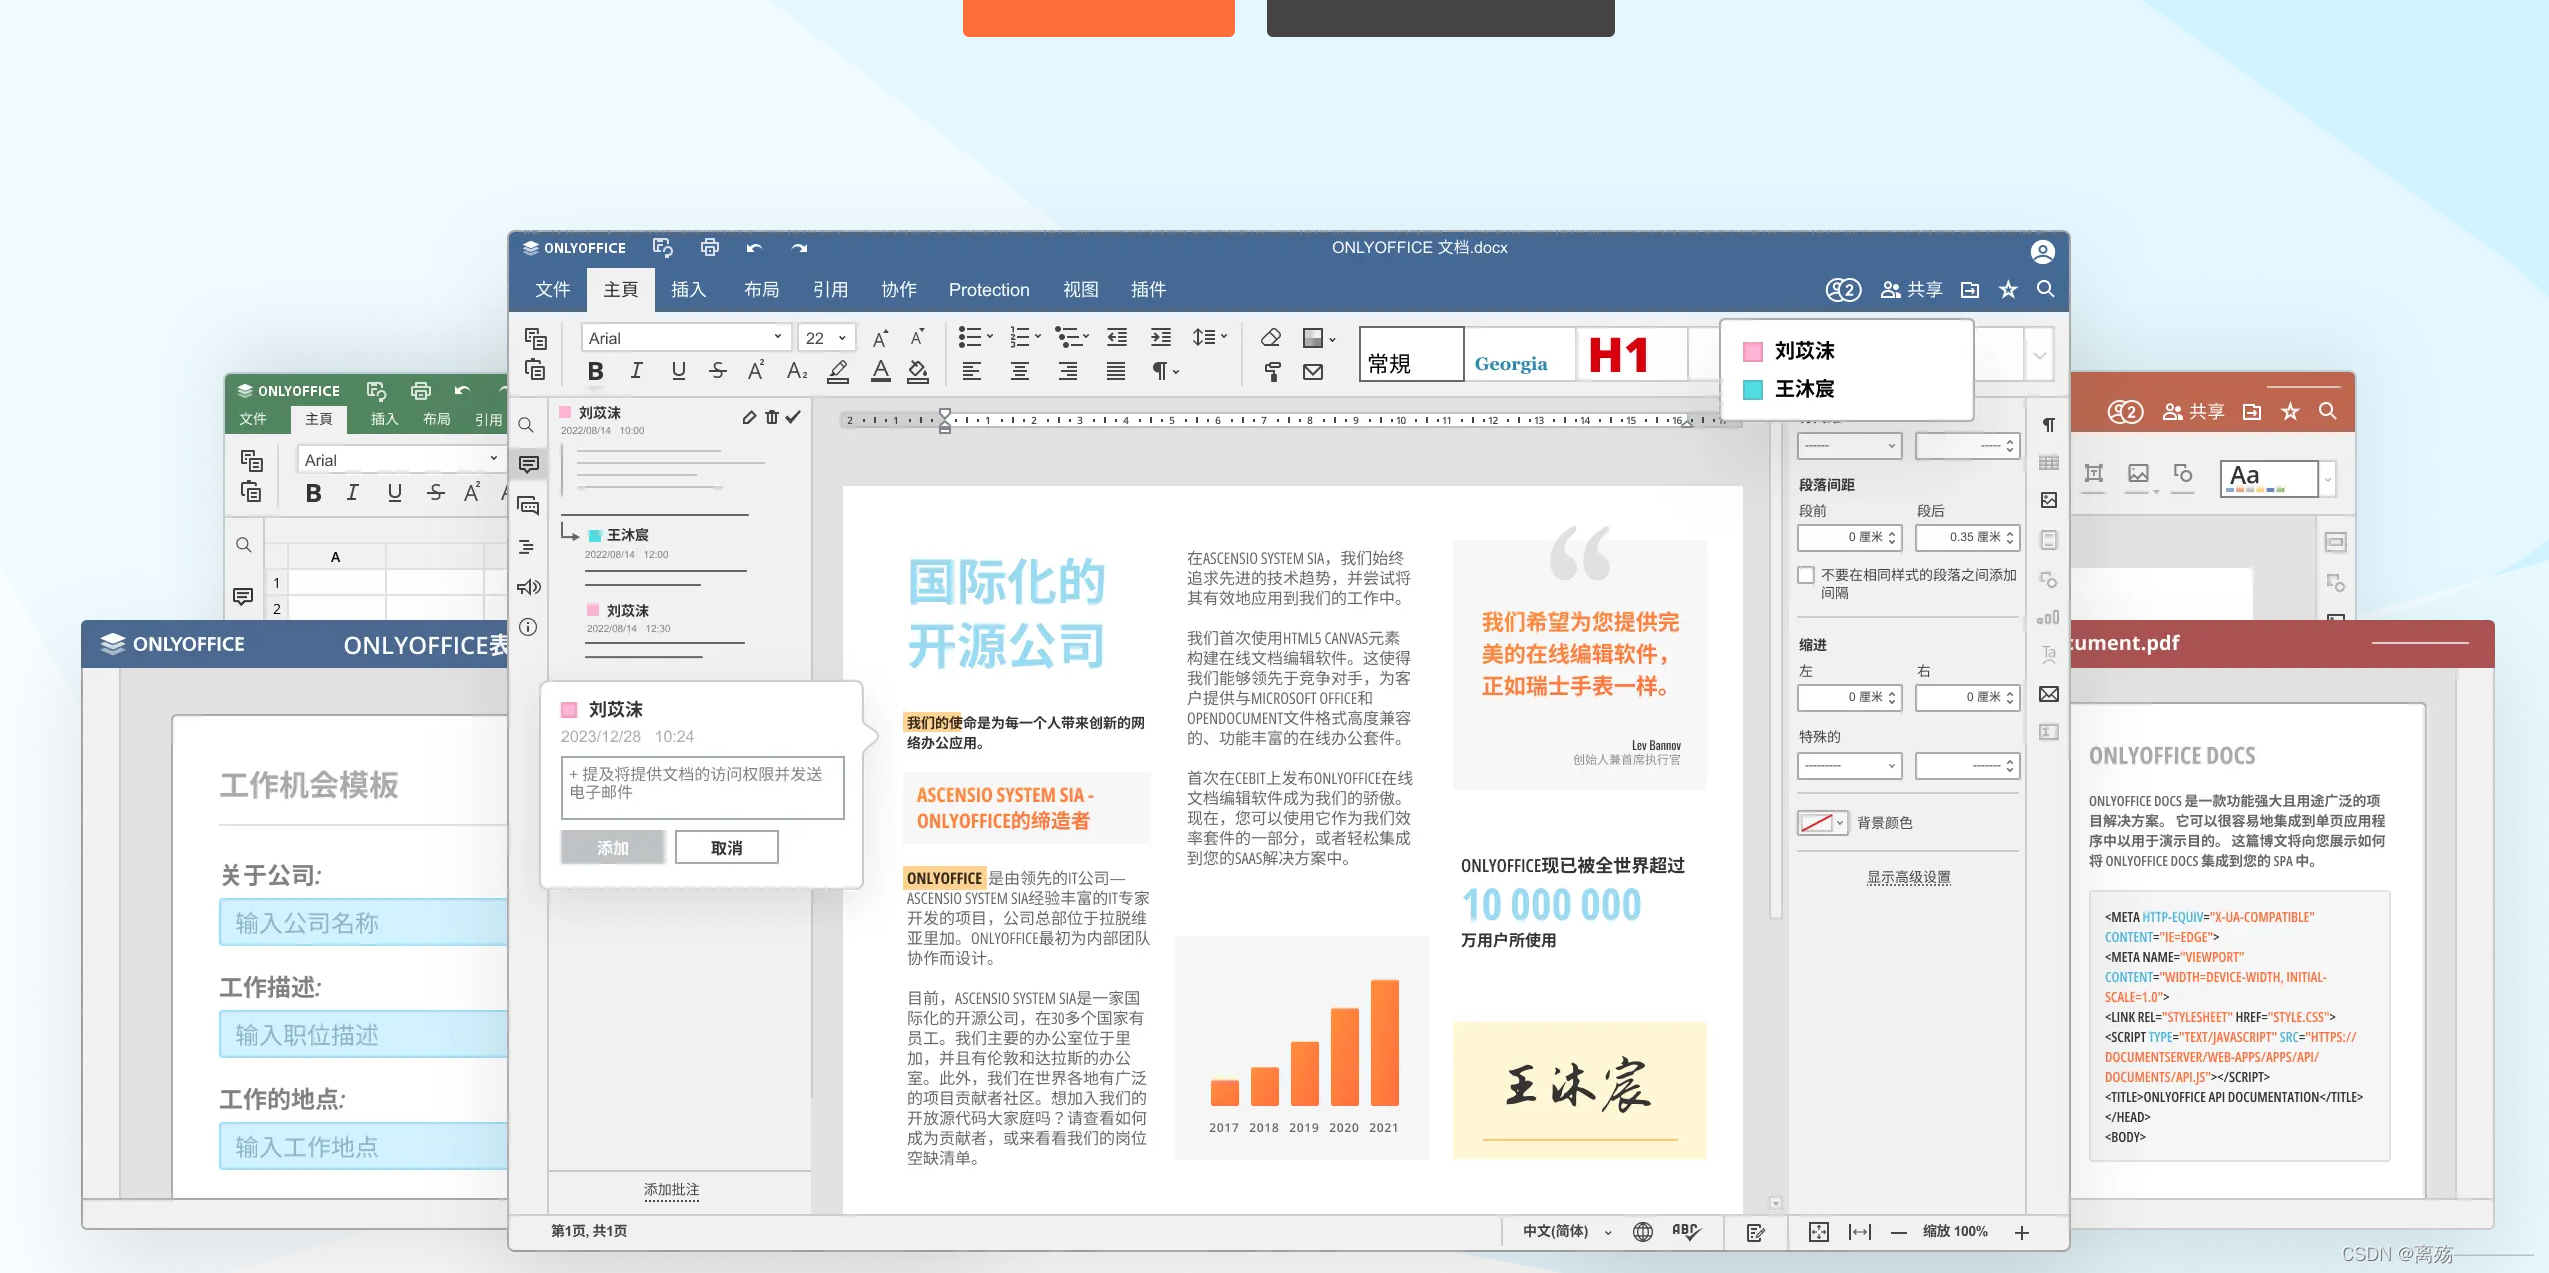Apply Strikethrough in the document editor toolbar

click(717, 372)
